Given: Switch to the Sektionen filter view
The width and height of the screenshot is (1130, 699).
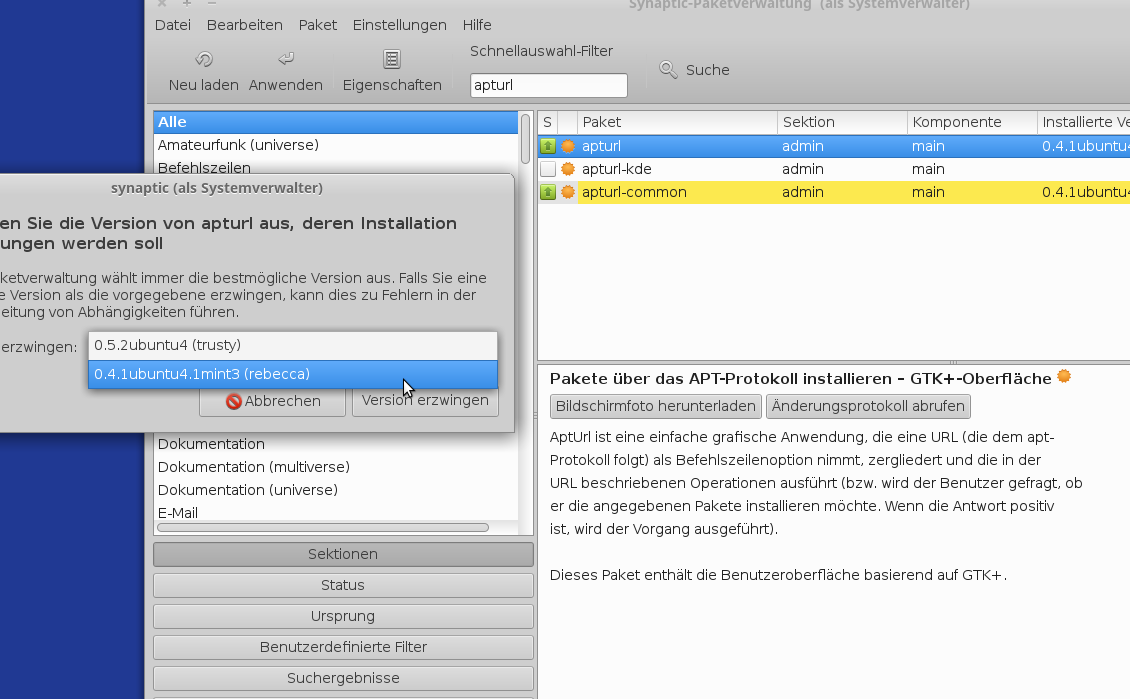Looking at the screenshot, I should click(343, 554).
